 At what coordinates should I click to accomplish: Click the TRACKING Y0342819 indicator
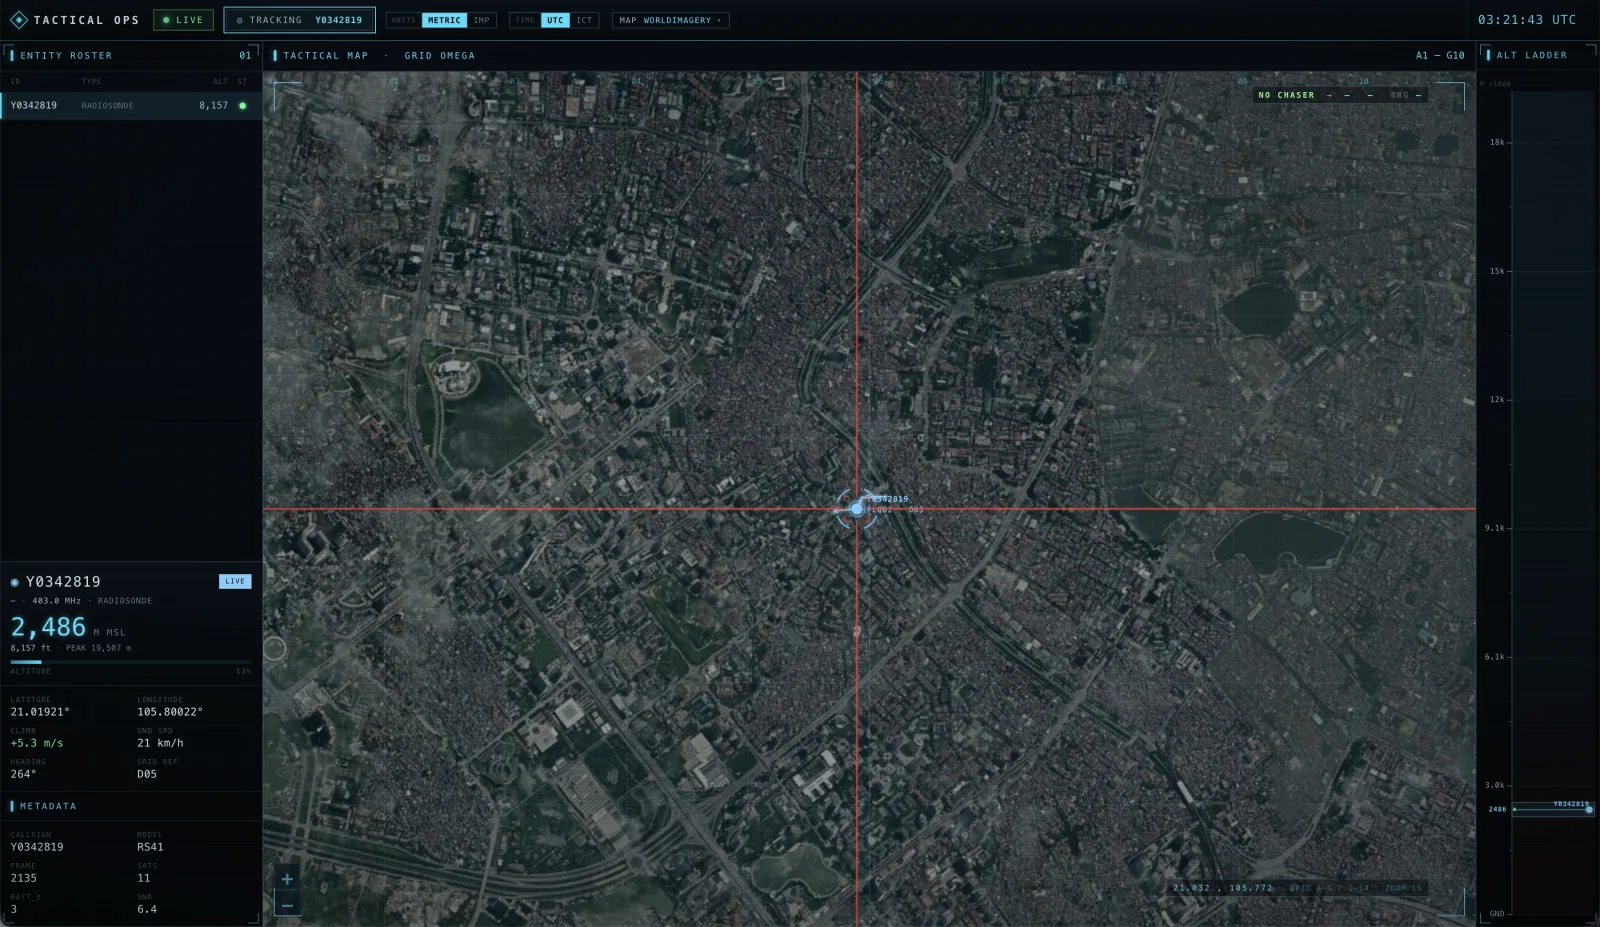(x=300, y=20)
